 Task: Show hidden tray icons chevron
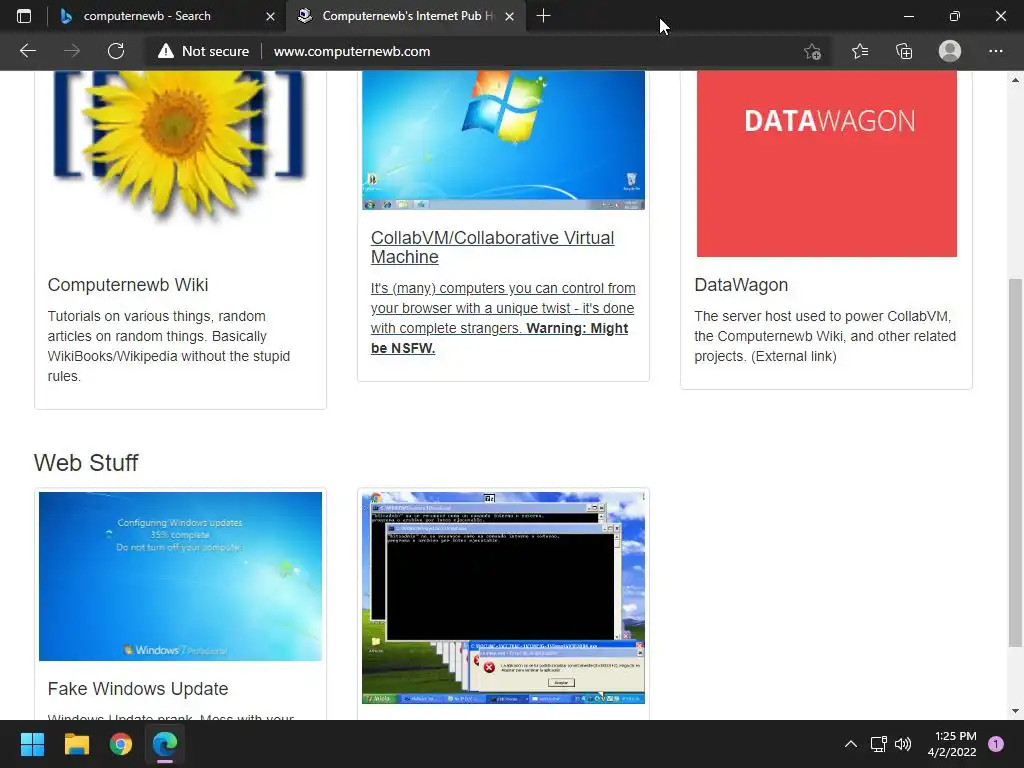pos(850,744)
